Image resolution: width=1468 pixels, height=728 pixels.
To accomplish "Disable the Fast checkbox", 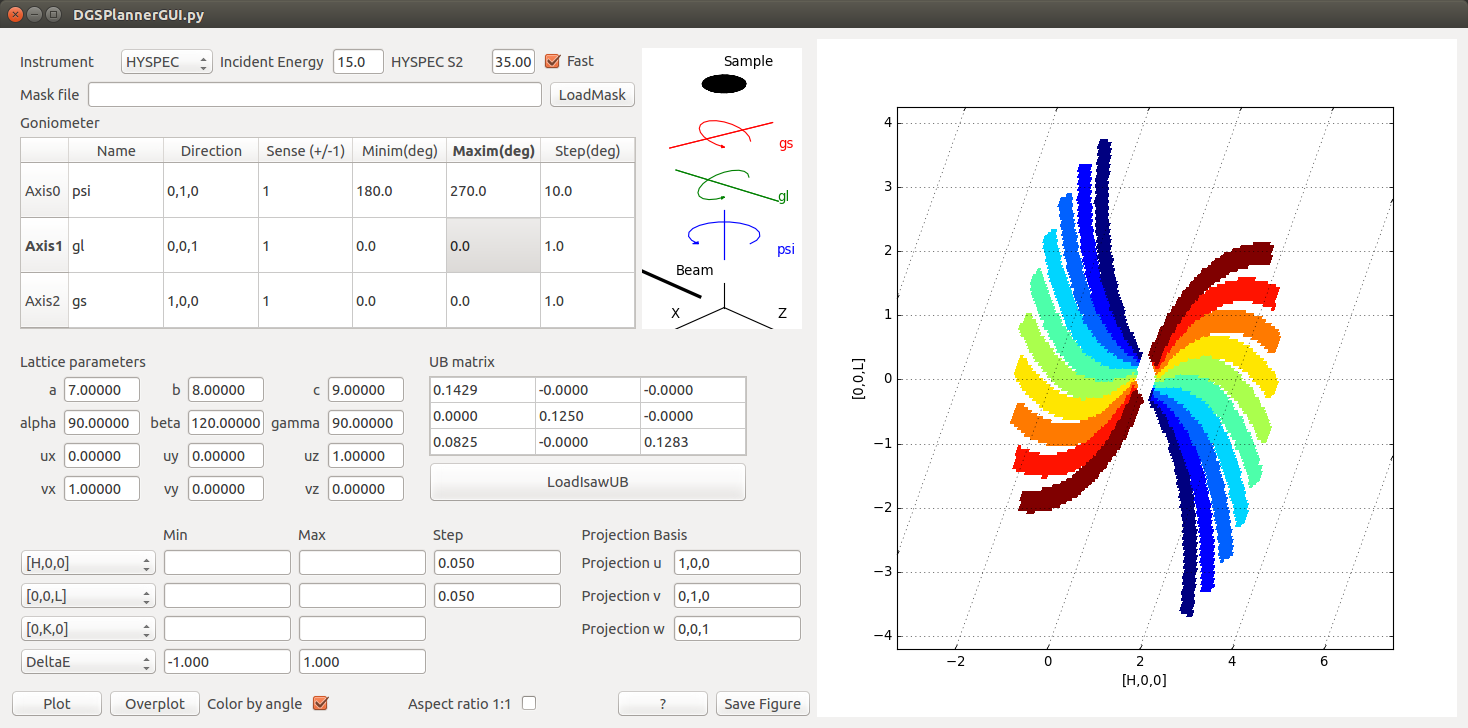I will click(552, 61).
